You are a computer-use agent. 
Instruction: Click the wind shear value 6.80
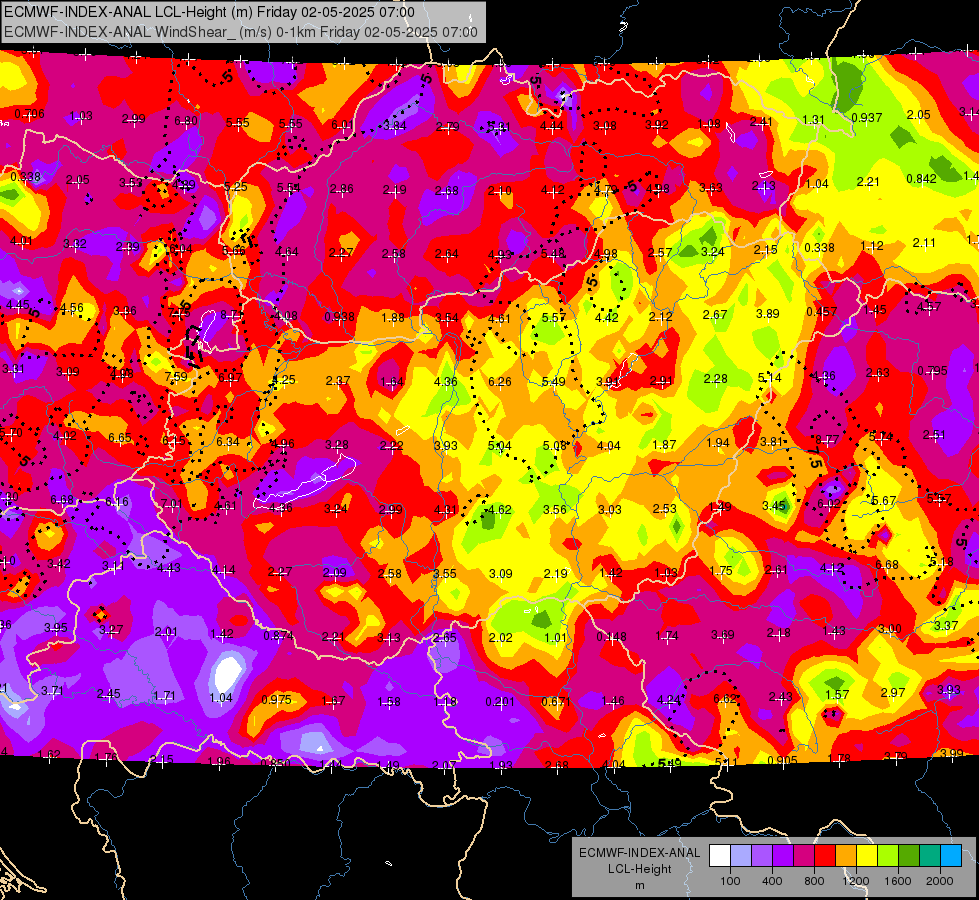pos(186,121)
